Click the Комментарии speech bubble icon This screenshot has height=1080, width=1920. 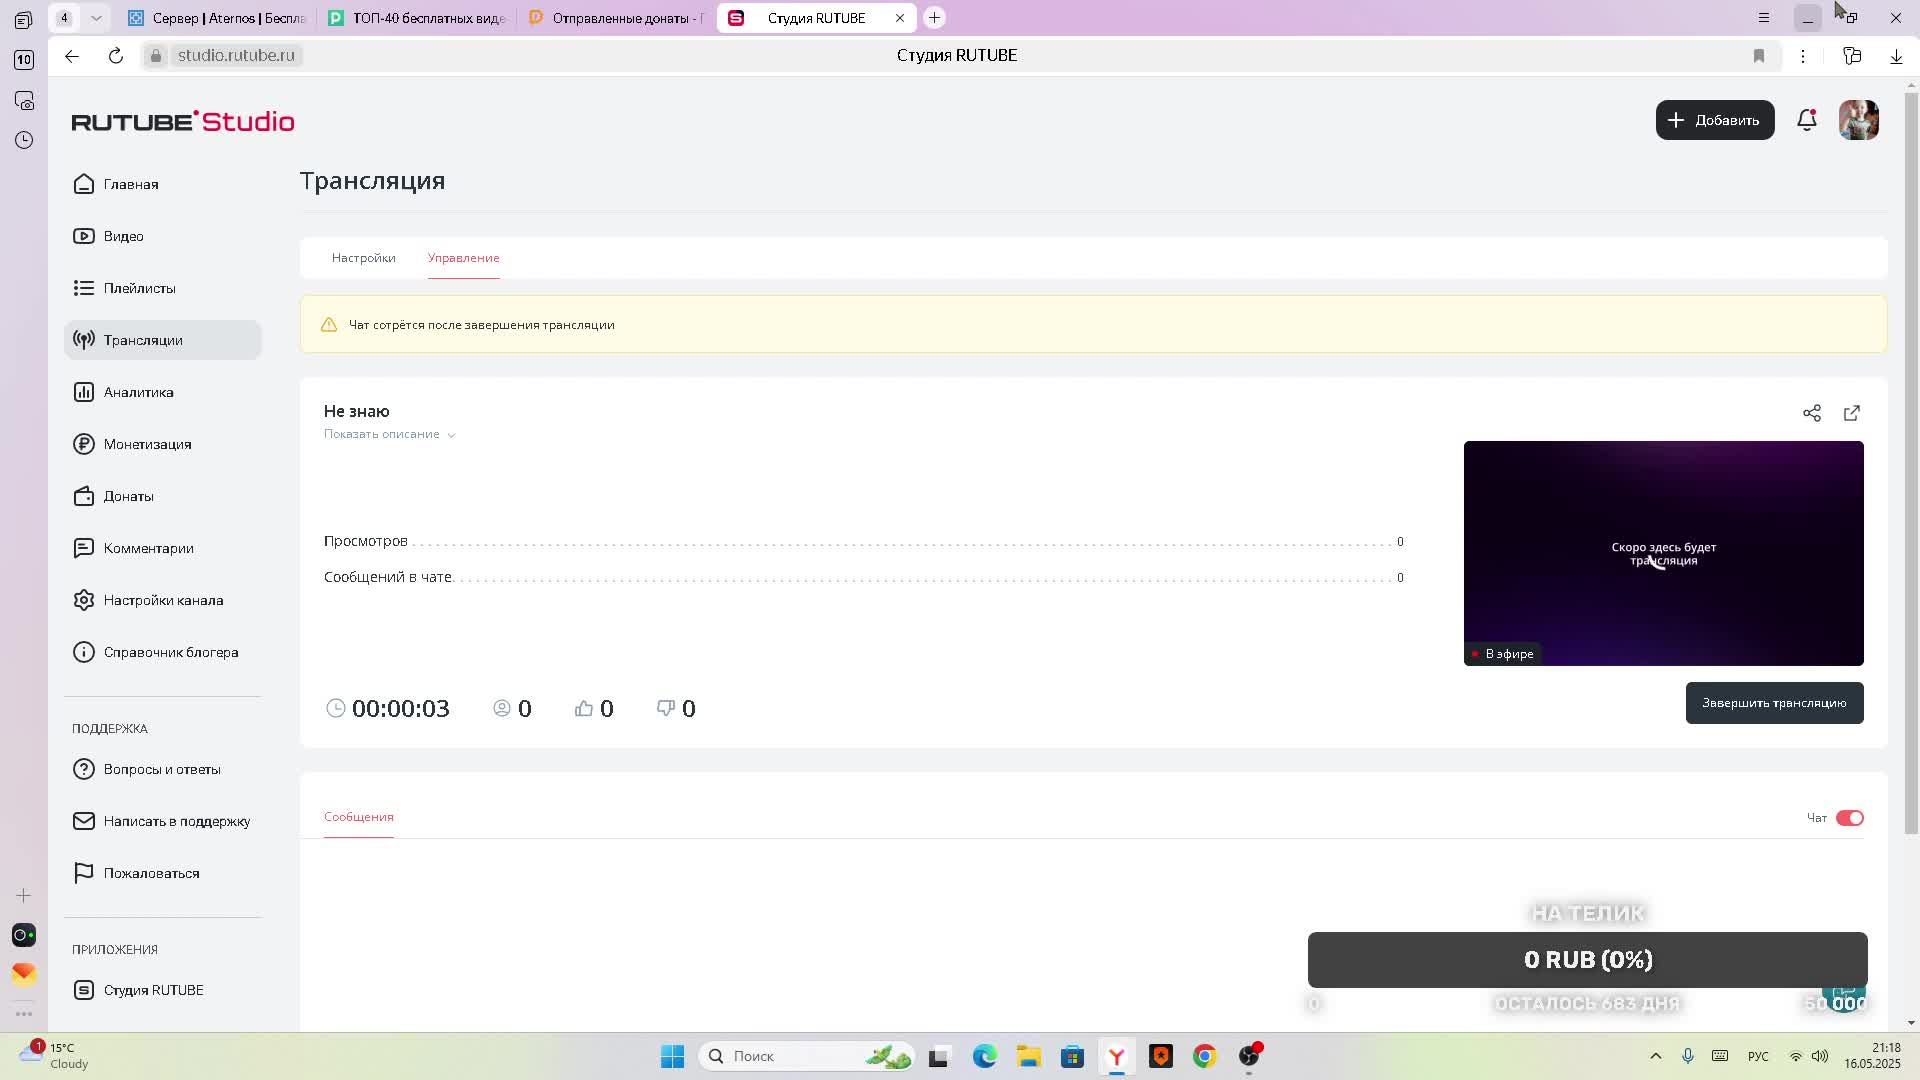(x=84, y=548)
